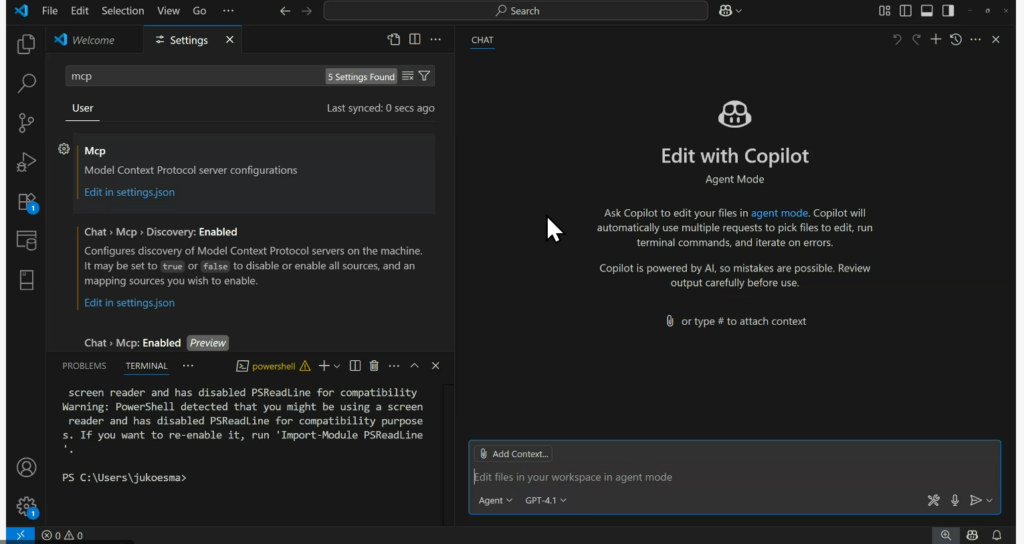The height and width of the screenshot is (544, 1024).
Task: Click errors and warnings status indicator
Action: tap(62, 535)
